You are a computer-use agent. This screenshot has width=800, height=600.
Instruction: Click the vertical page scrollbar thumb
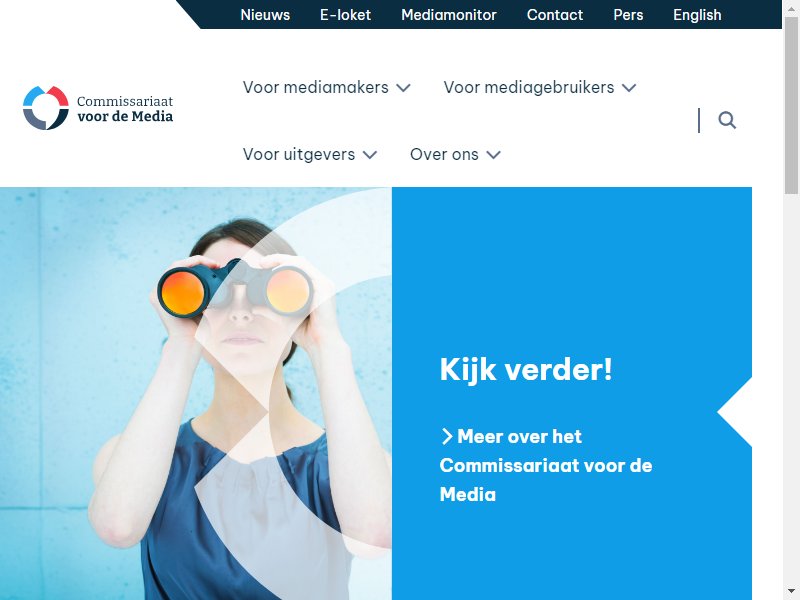tap(791, 106)
